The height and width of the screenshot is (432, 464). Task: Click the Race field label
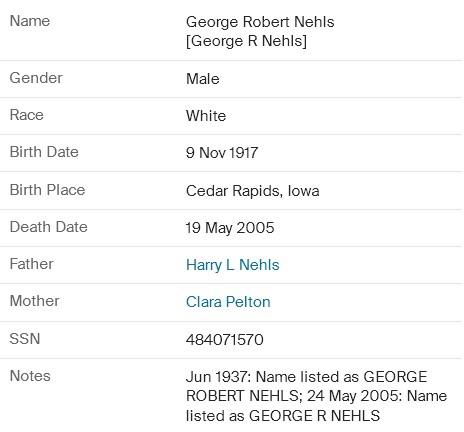(x=27, y=115)
